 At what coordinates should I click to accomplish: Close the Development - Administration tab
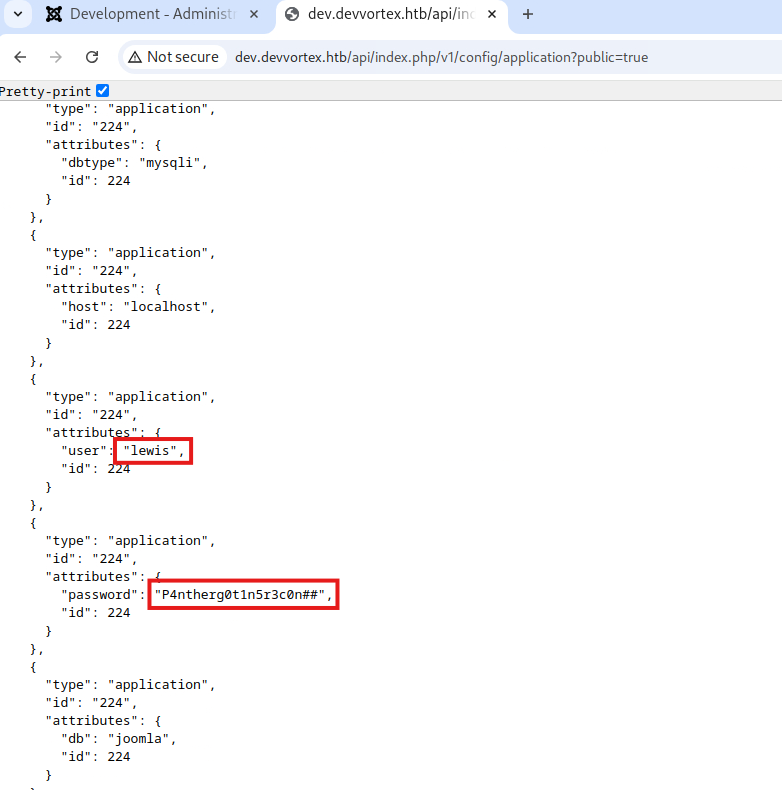[x=254, y=14]
